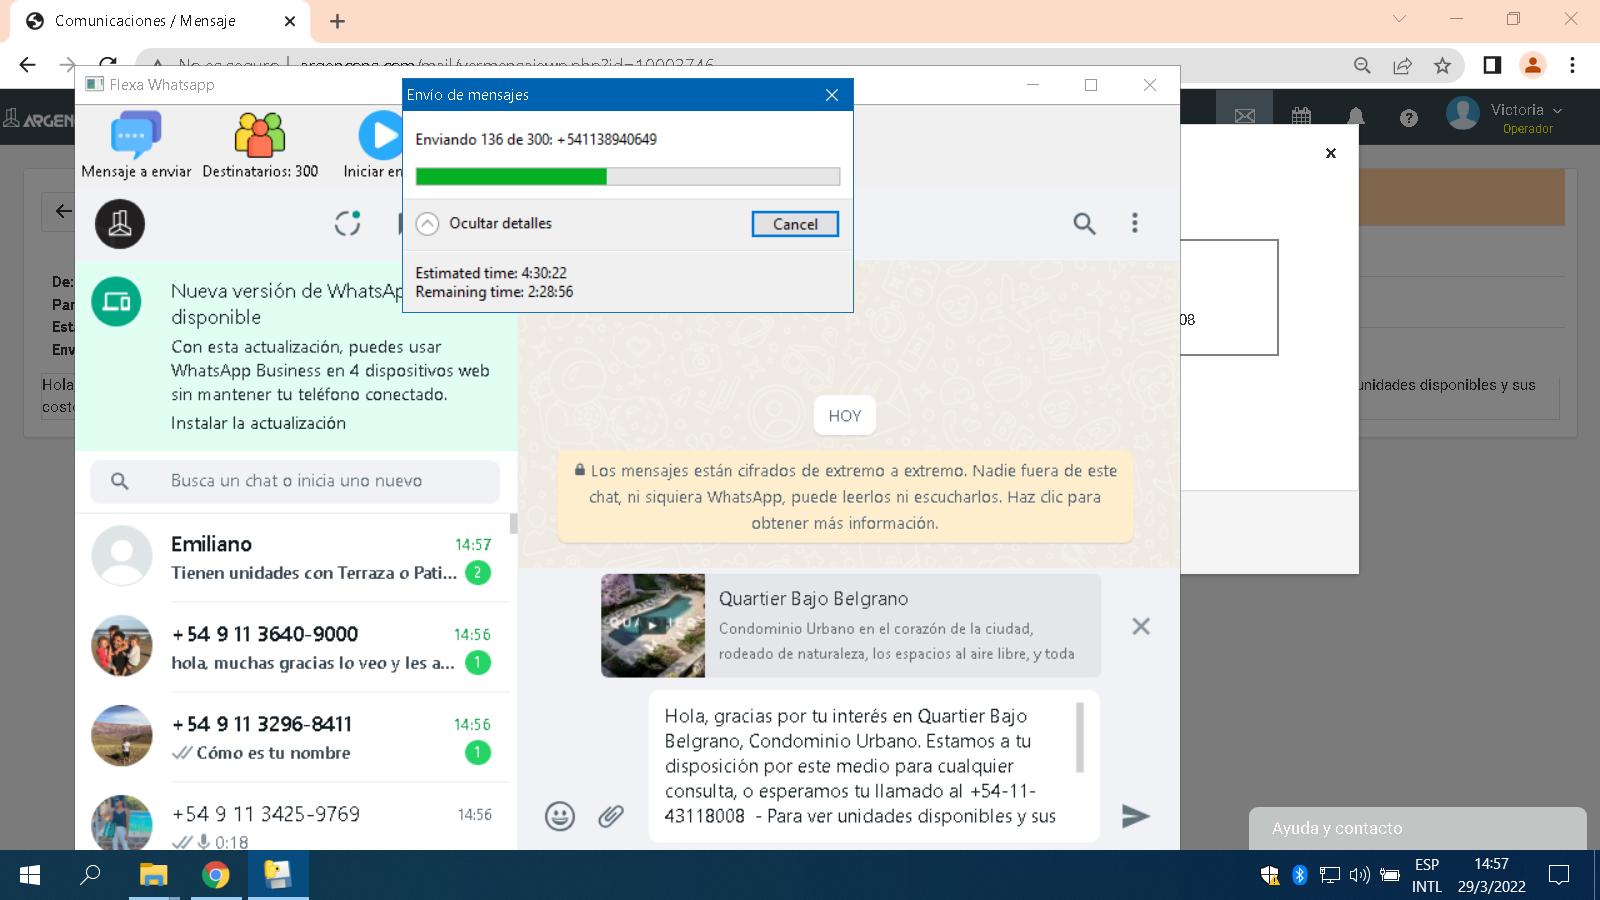Image resolution: width=1600 pixels, height=900 pixels.
Task: Open the calendar icon in Argencons header
Action: coord(1301,117)
